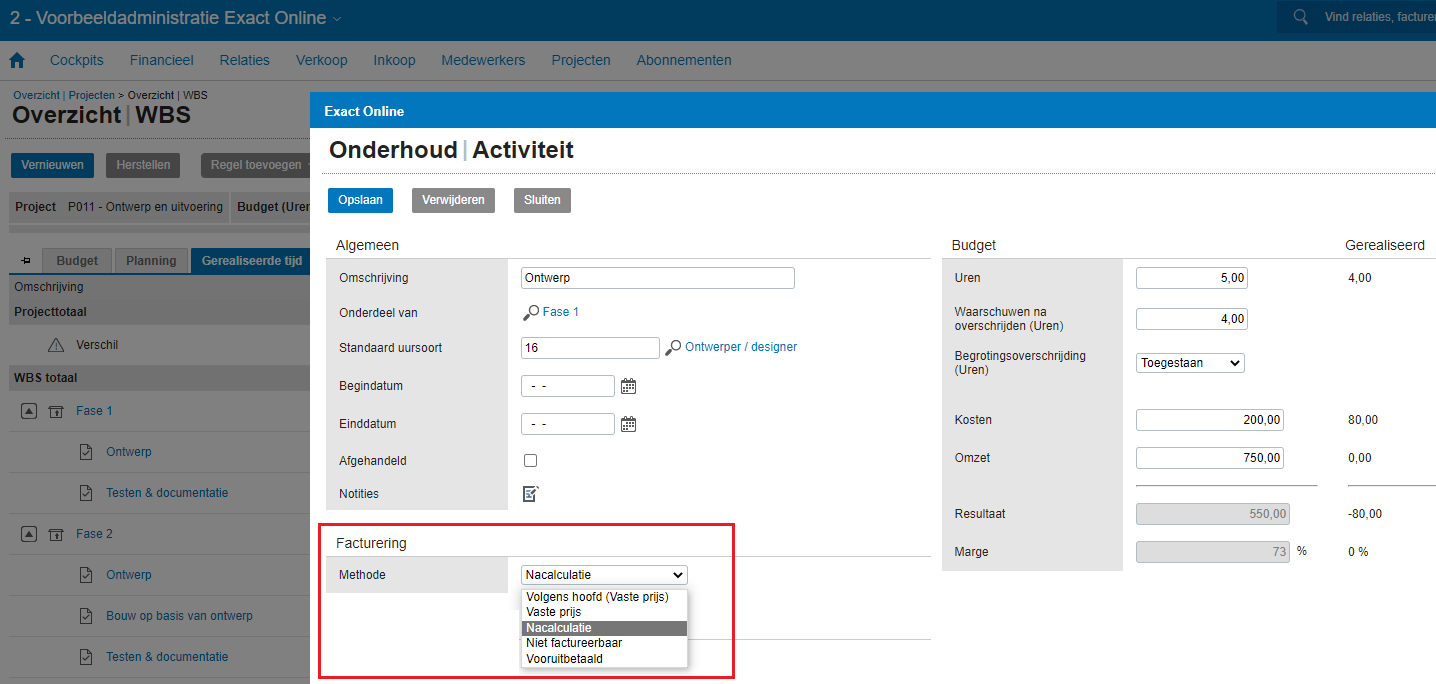Click magnifier icon beside Ontwerper / designer
Image resolution: width=1436 pixels, height=684 pixels.
coord(673,347)
